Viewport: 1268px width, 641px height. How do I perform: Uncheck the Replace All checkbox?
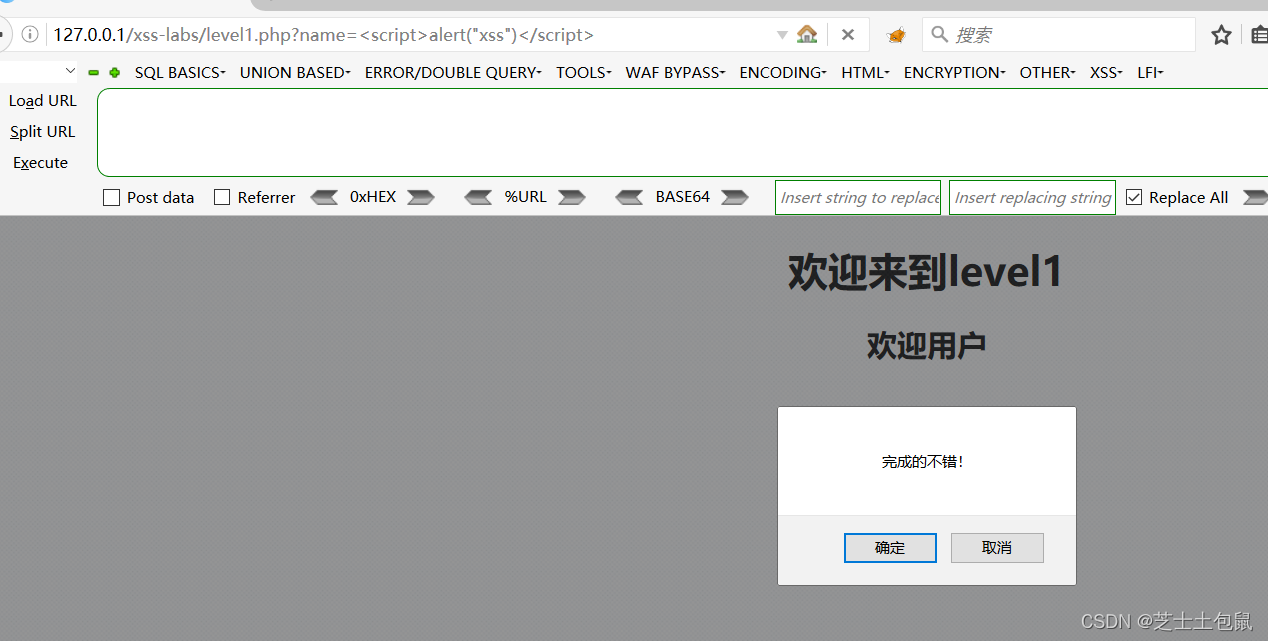(1133, 197)
